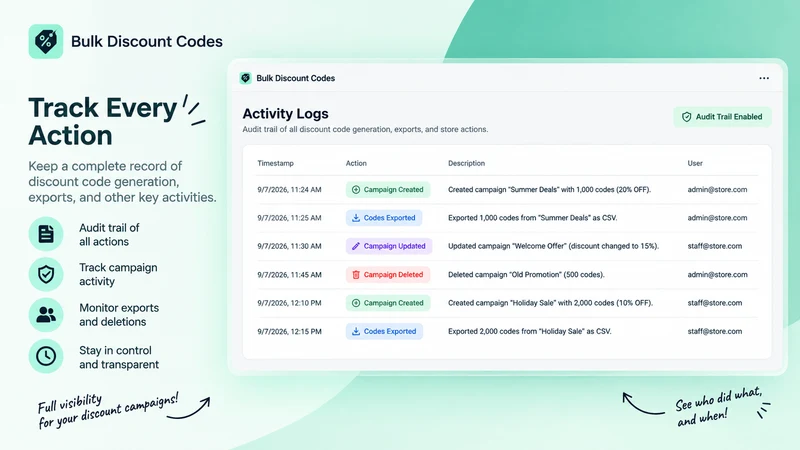This screenshot has width=800, height=450.
Task: Click the Stay in control and transparent text
Action: click(x=119, y=357)
